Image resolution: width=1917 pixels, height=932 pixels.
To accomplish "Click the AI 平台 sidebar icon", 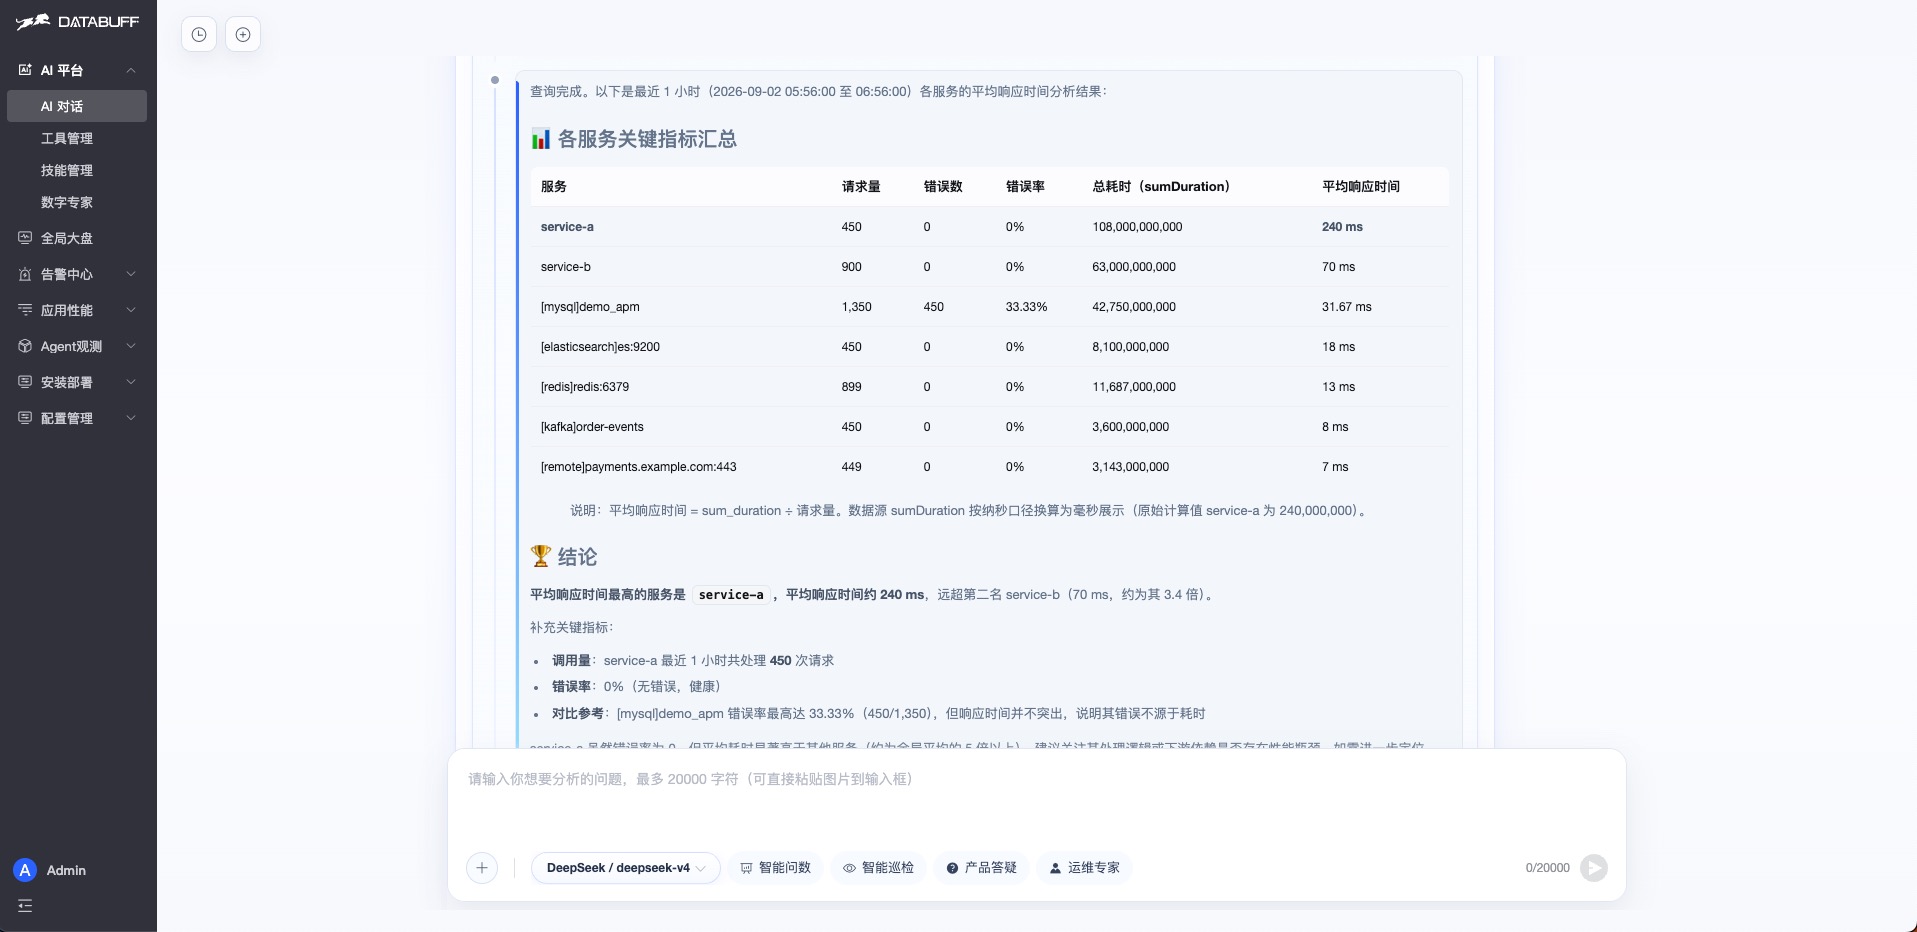I will (x=25, y=70).
